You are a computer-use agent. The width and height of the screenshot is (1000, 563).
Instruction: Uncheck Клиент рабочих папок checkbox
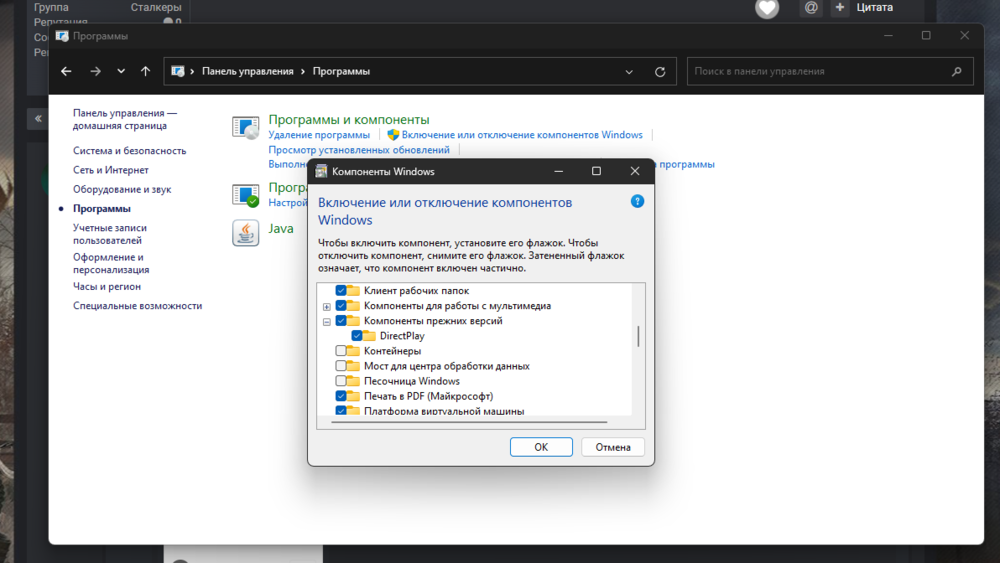pyautogui.click(x=341, y=290)
